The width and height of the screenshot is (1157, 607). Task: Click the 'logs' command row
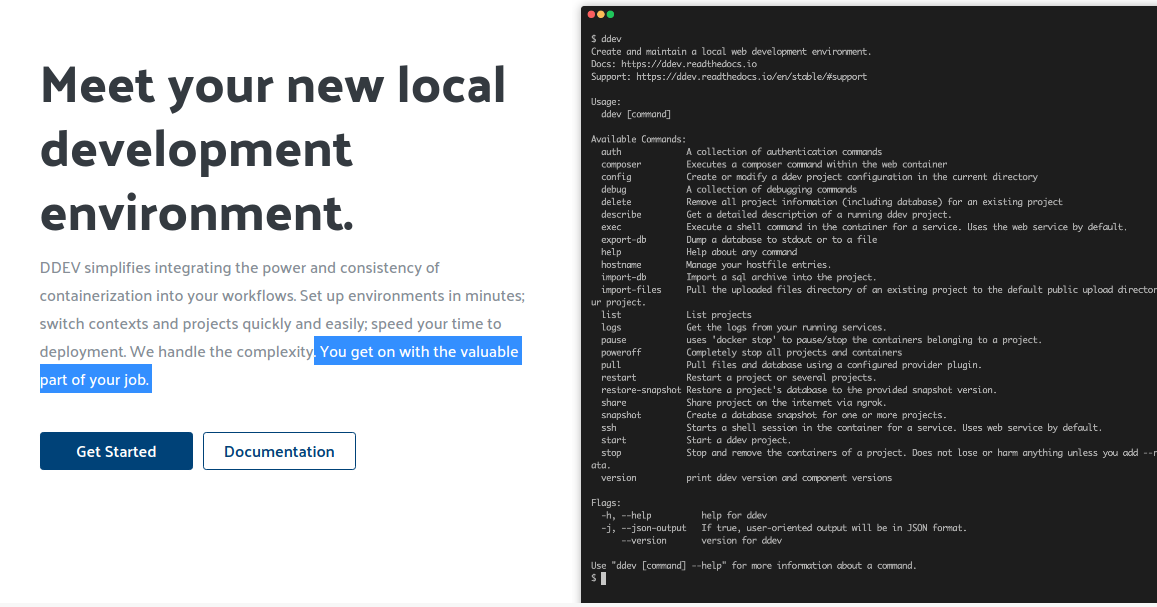tap(744, 327)
